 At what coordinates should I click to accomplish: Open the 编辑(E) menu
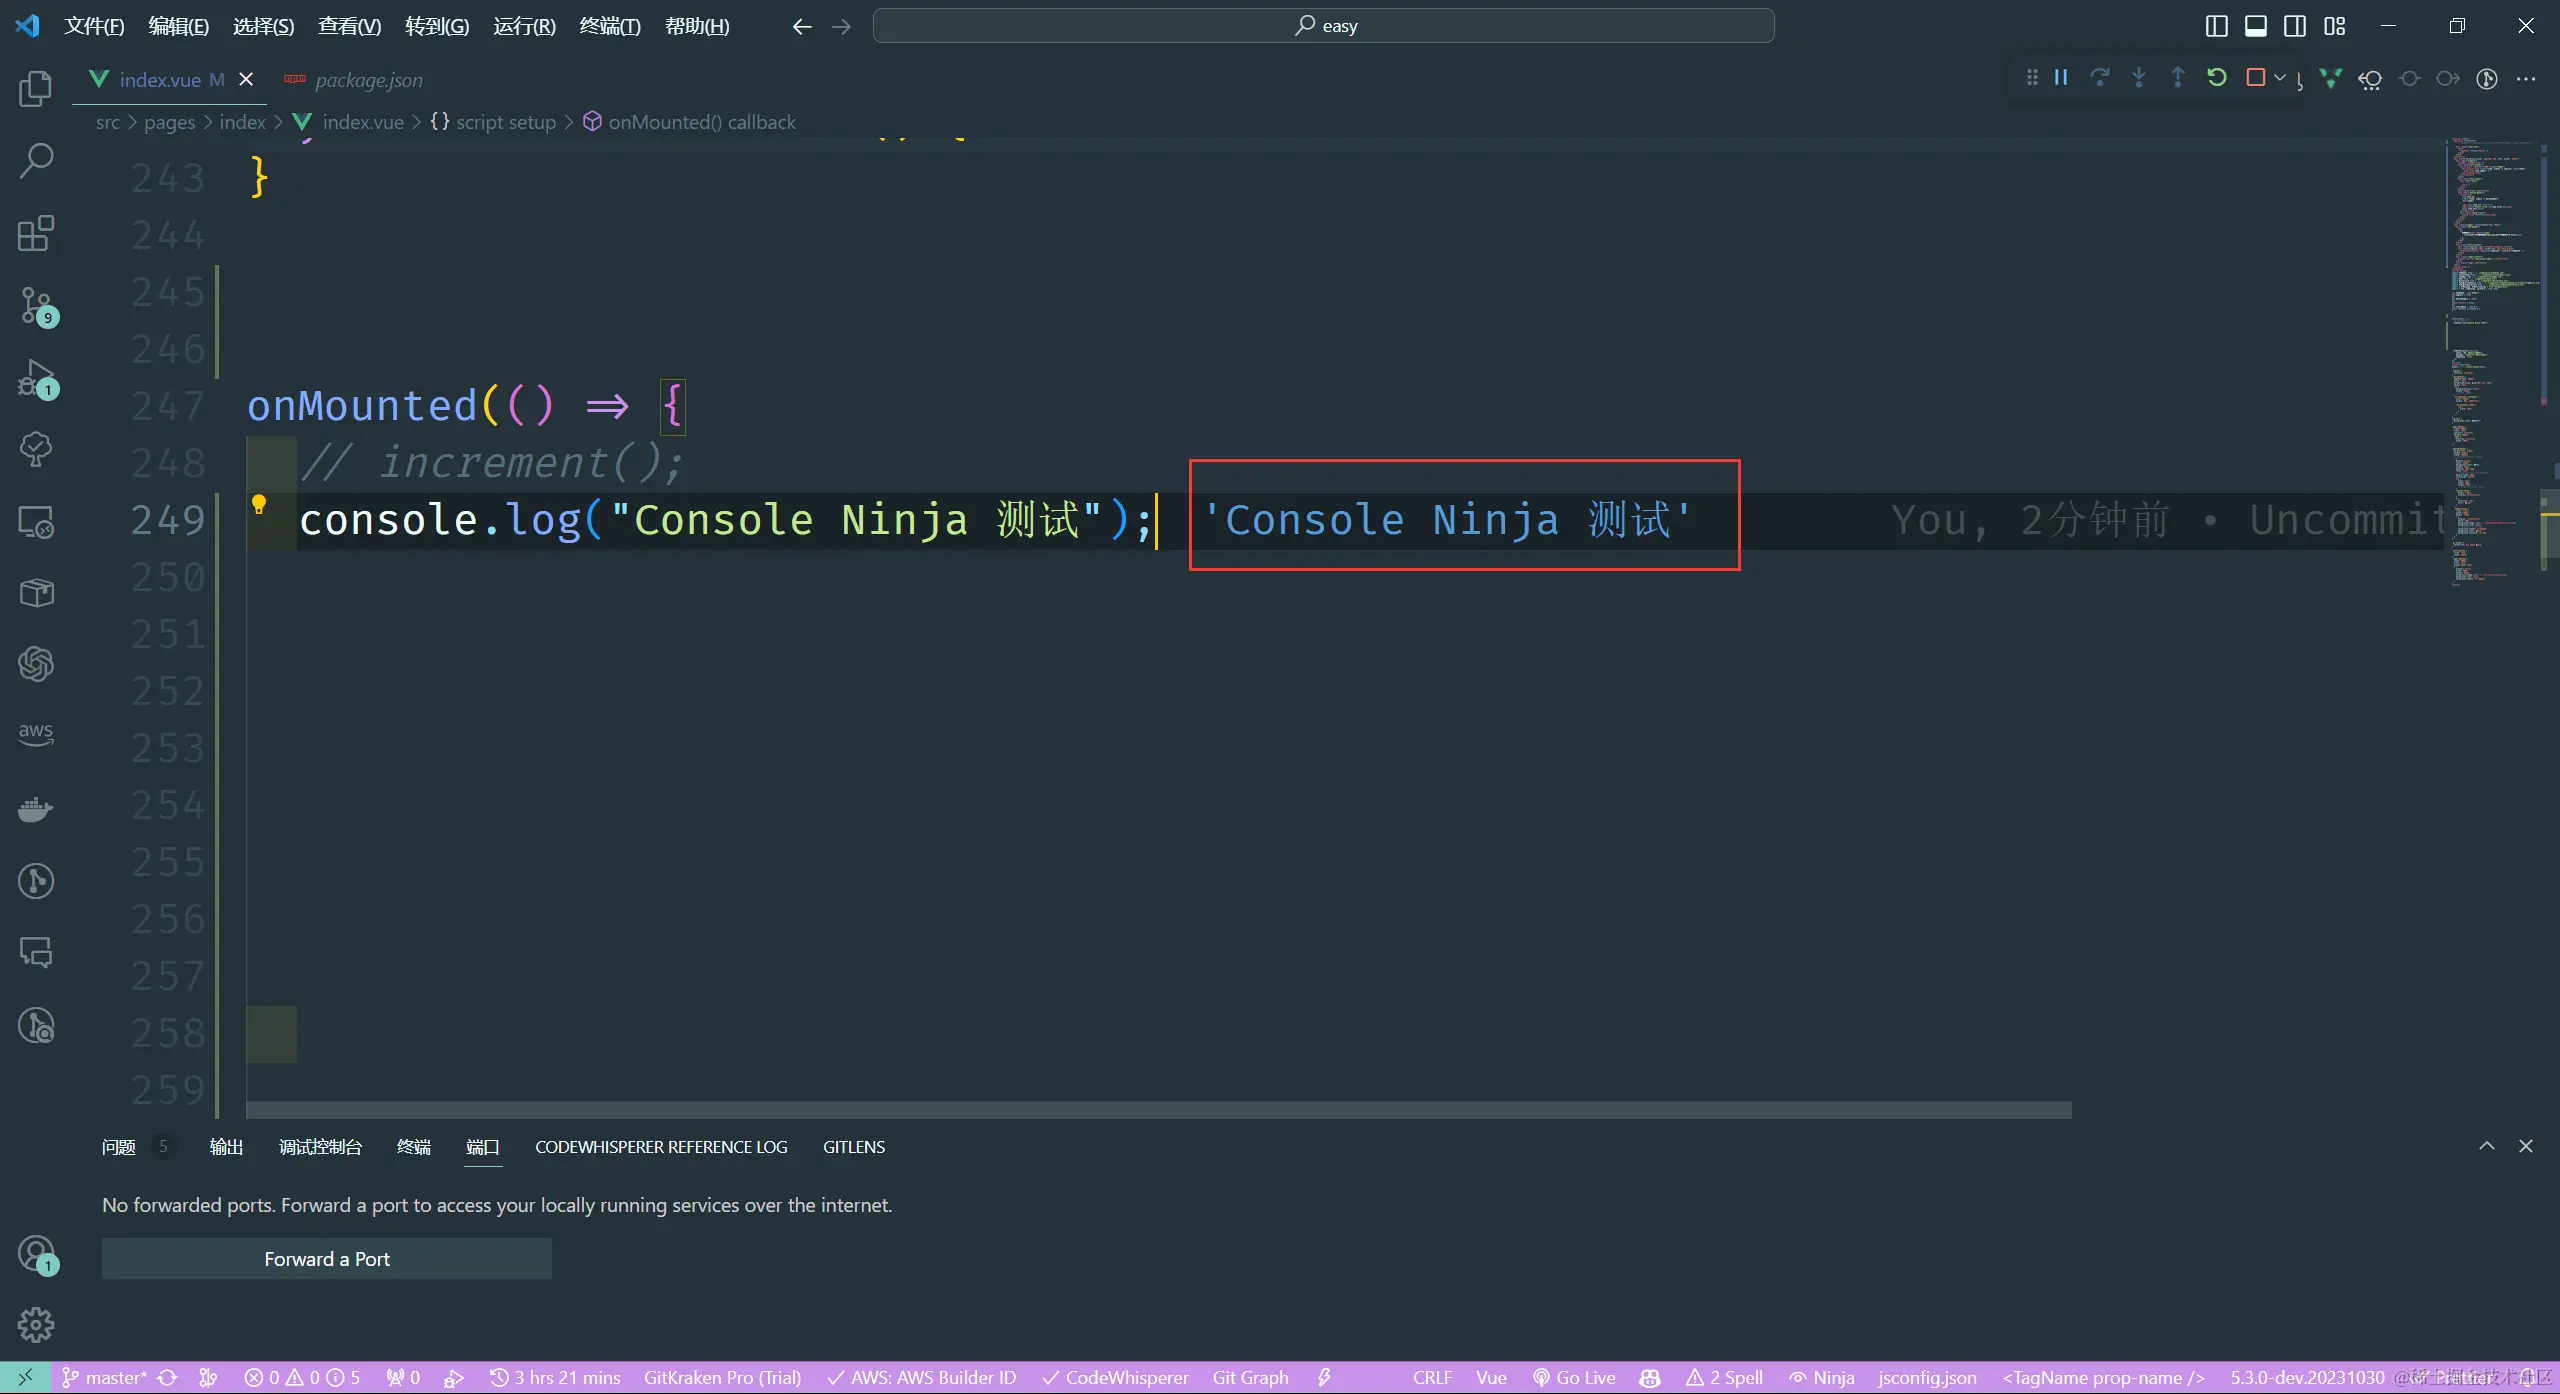(x=179, y=26)
